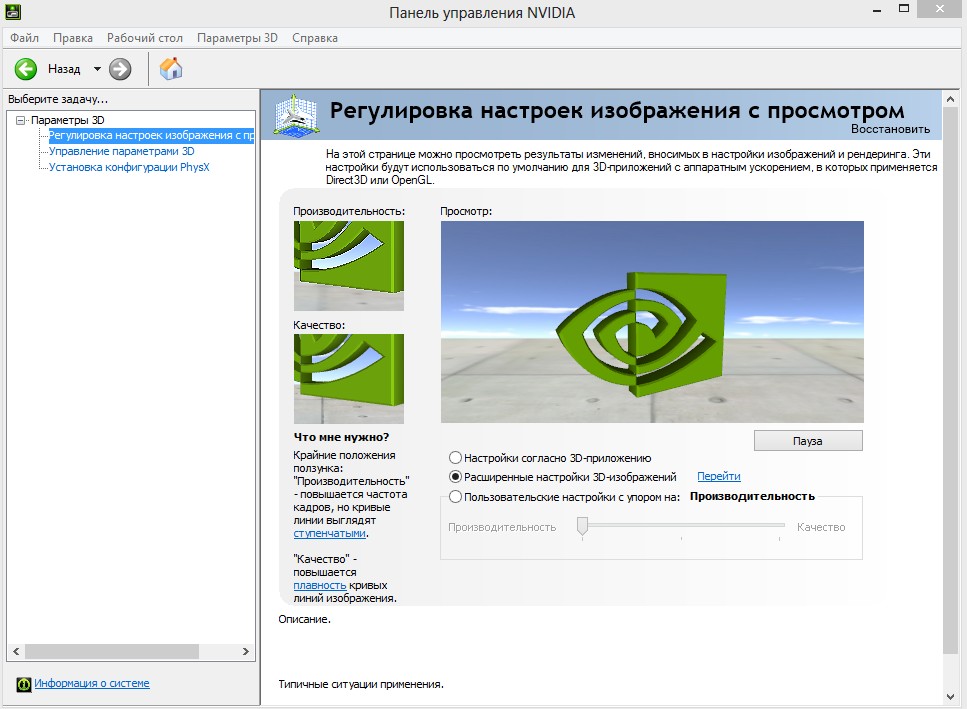Open the 'Справка' menu
Image resolution: width=967 pixels, height=709 pixels.
pos(315,38)
